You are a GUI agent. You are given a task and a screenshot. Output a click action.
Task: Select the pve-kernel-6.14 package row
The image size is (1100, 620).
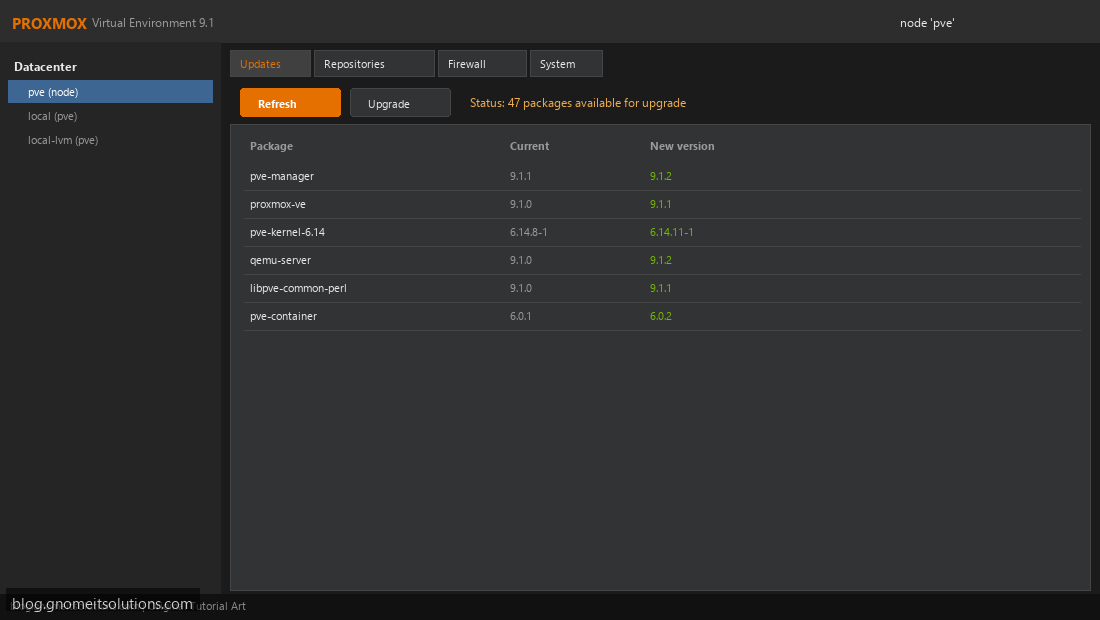(x=662, y=232)
